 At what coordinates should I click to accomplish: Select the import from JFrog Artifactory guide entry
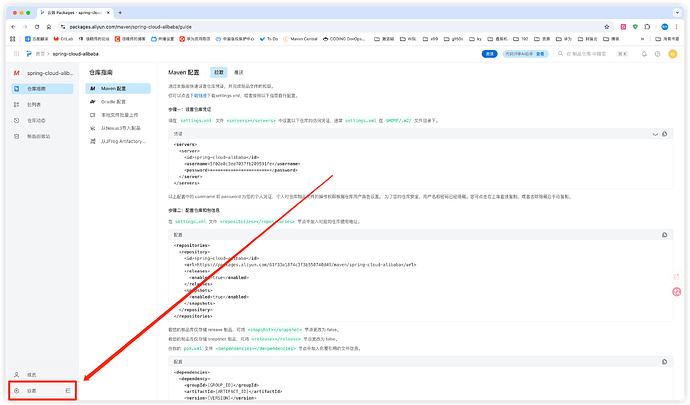[x=118, y=141]
